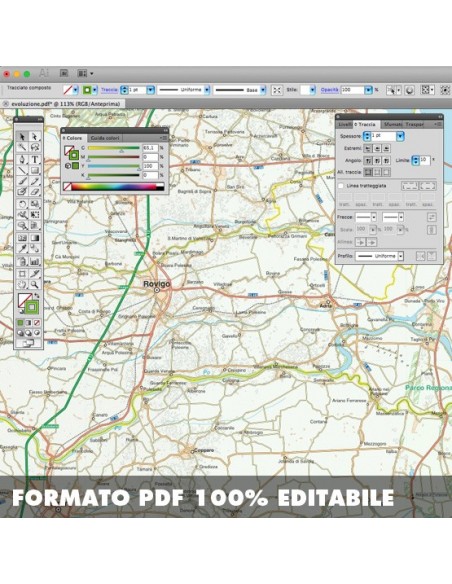Open the first Frecce arrowhead dropdown
Screen dimensions: 452x584
(x=374, y=217)
